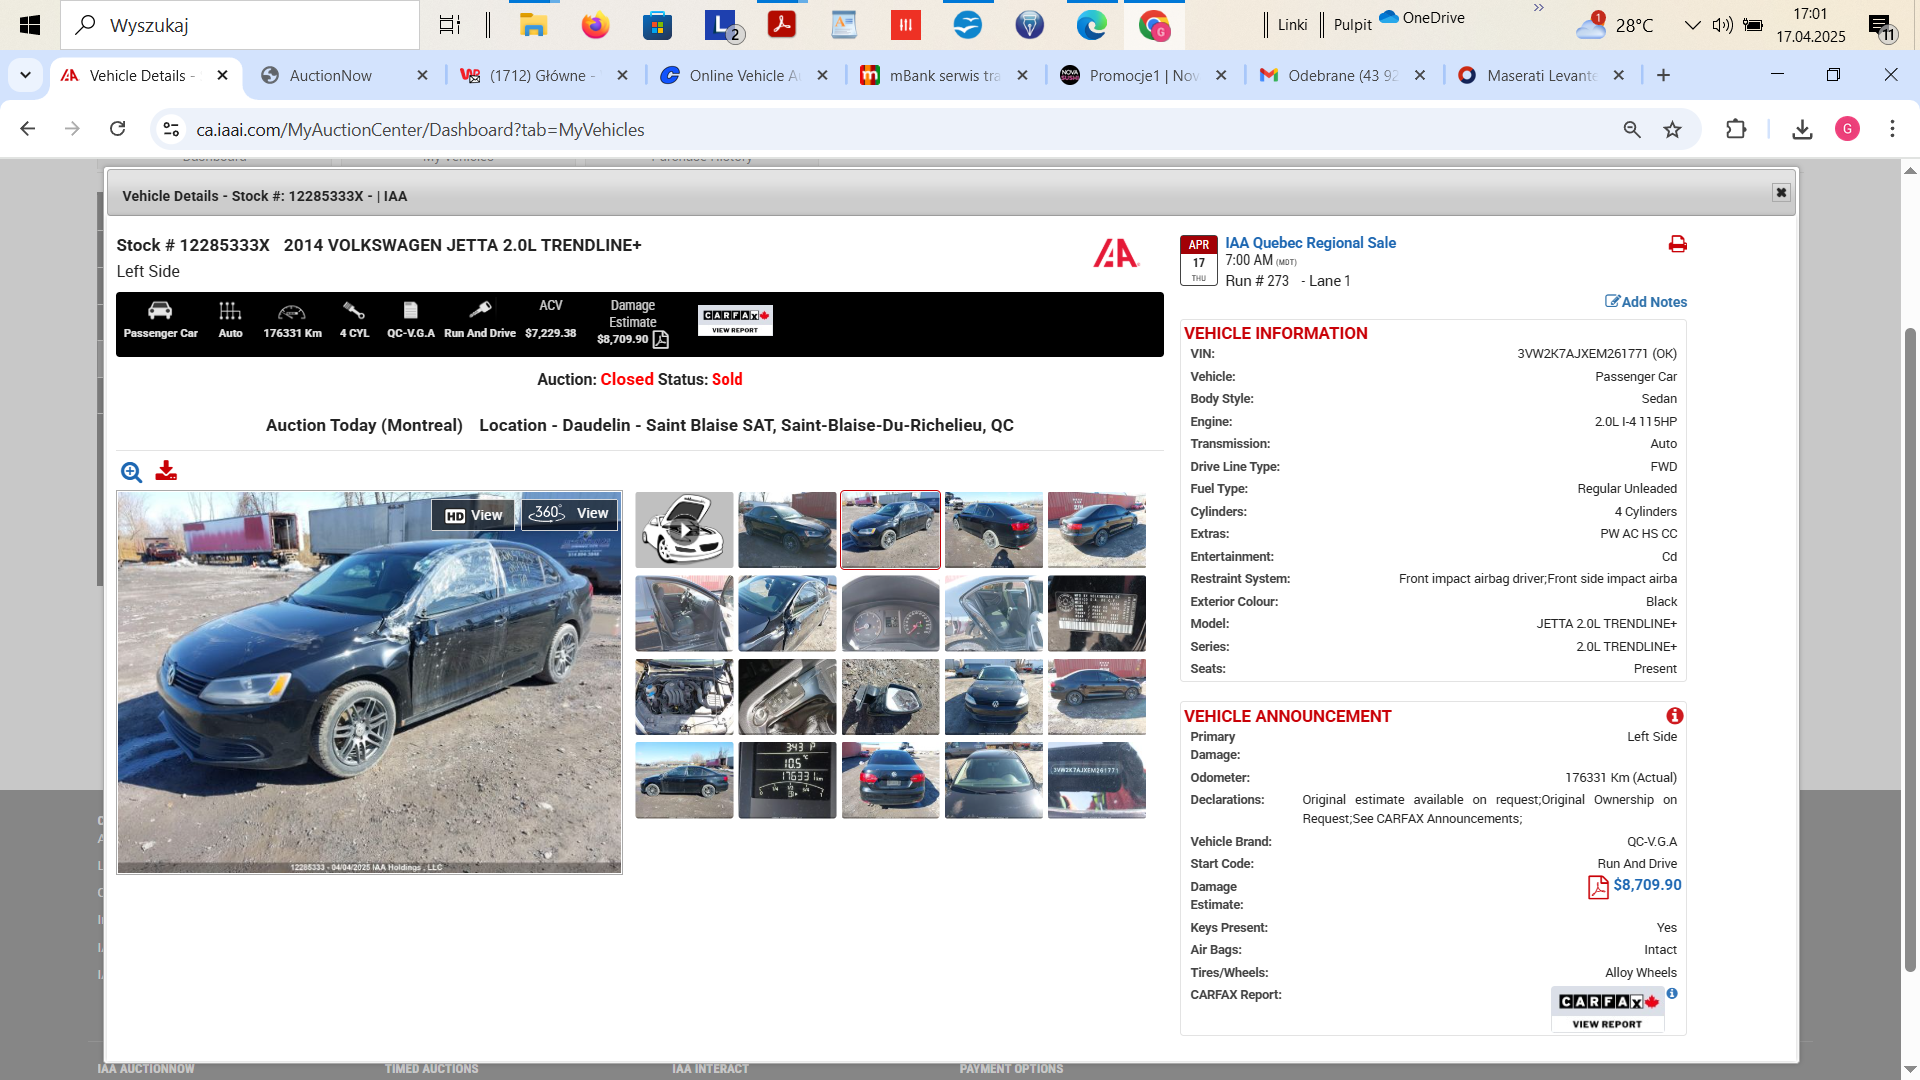Select the engine bay thumbnail
The width and height of the screenshot is (1920, 1080).
pos(684,696)
